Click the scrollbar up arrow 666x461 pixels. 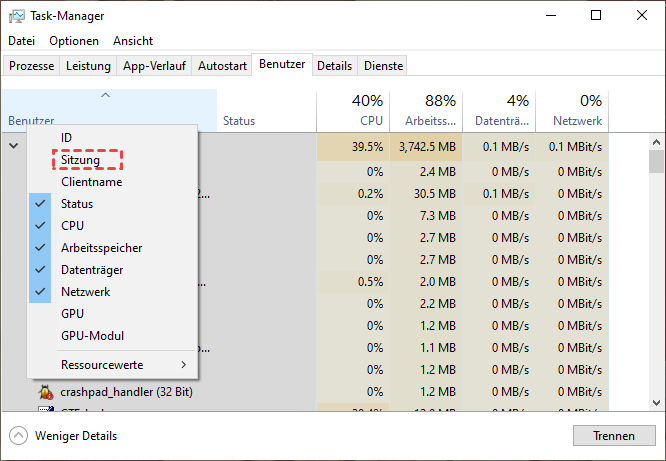656,142
